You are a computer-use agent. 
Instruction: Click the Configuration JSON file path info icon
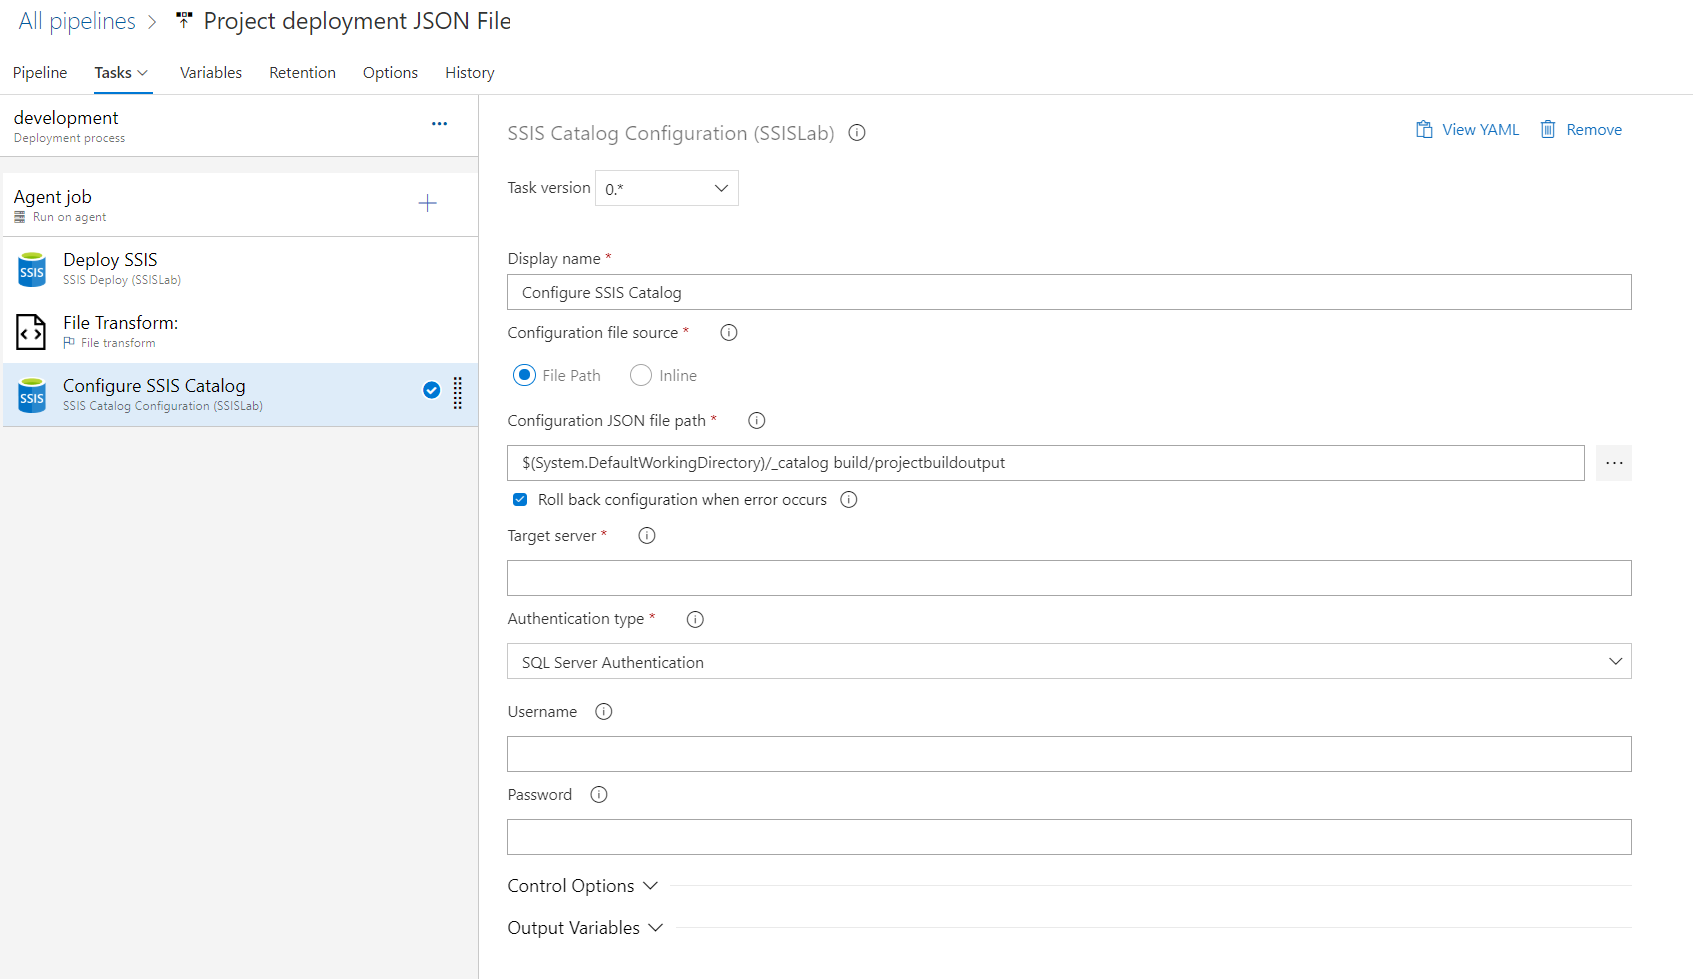756,420
